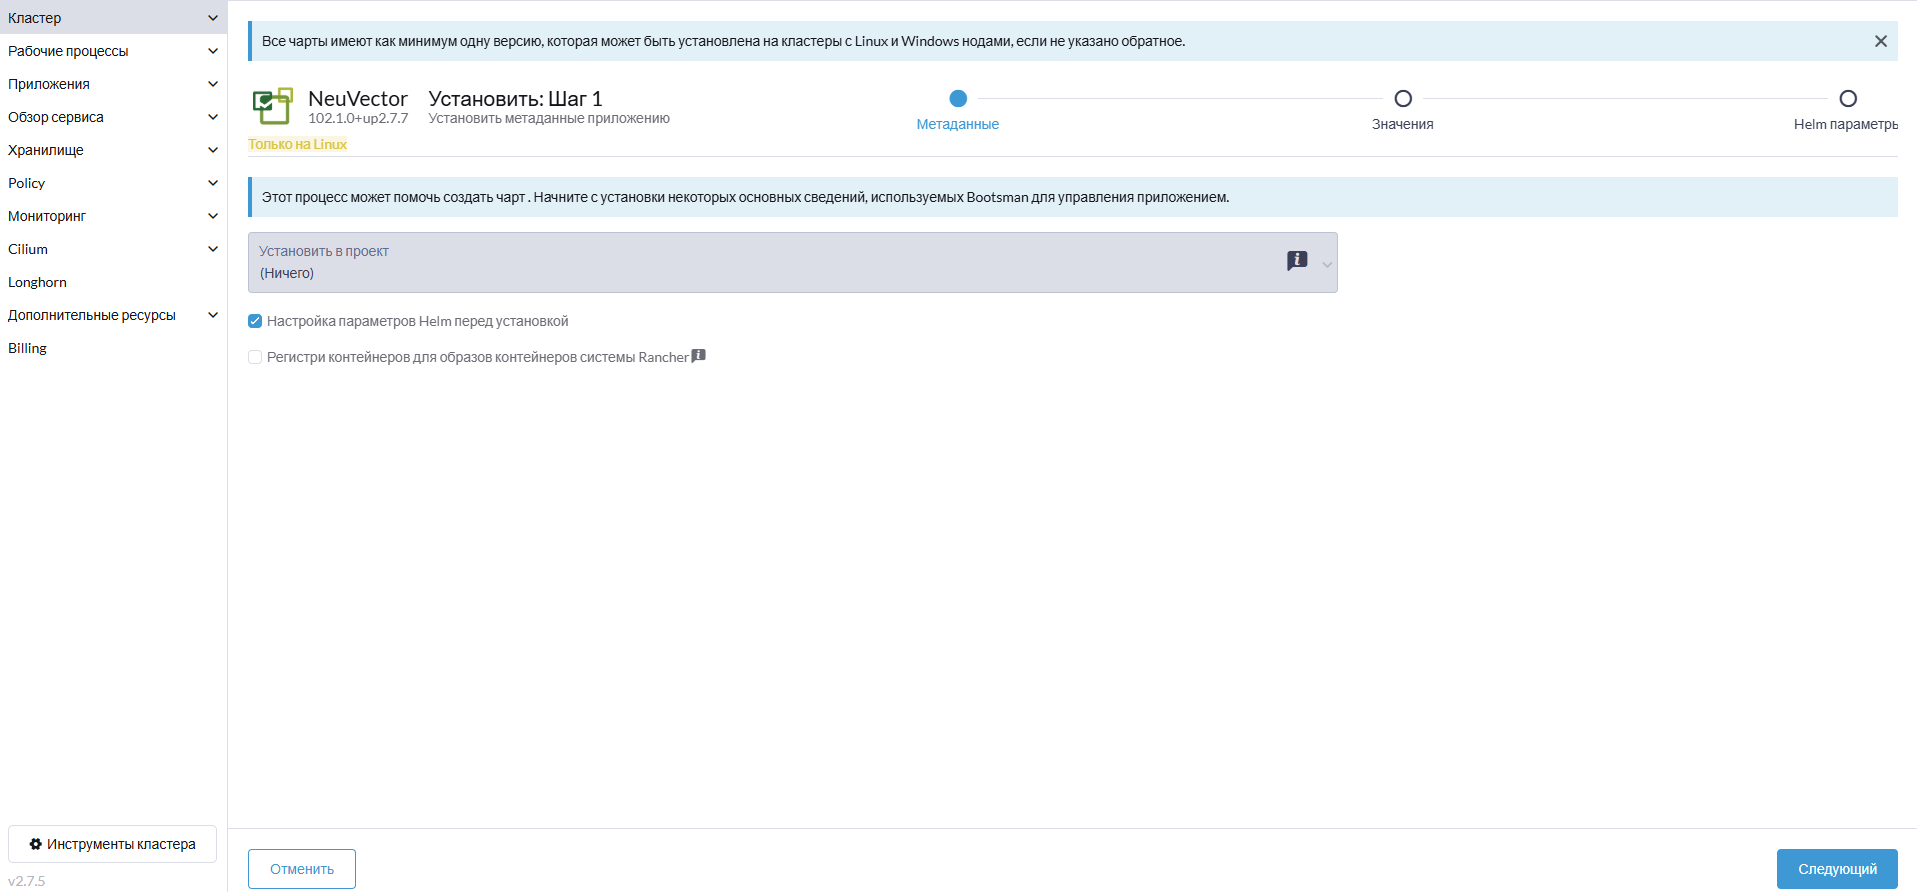The image size is (1917, 892).
Task: Click the NeuVector chart logo icon
Action: coord(272,106)
